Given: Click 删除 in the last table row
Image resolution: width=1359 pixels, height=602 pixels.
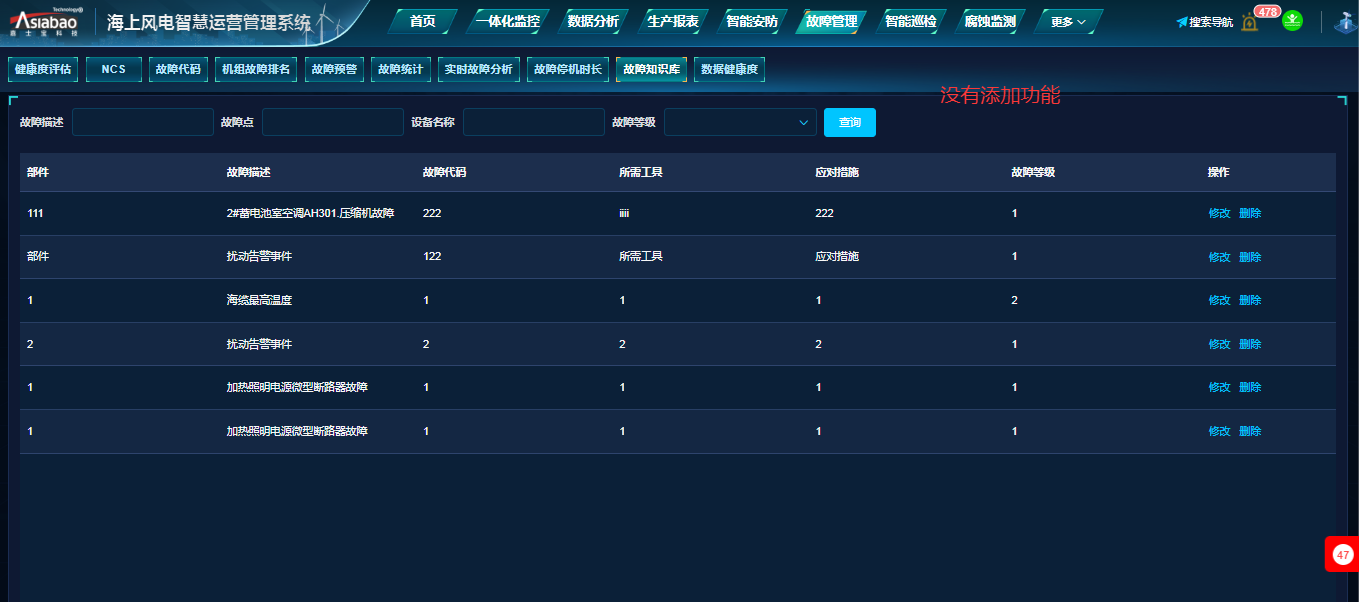Looking at the screenshot, I should [x=1250, y=431].
